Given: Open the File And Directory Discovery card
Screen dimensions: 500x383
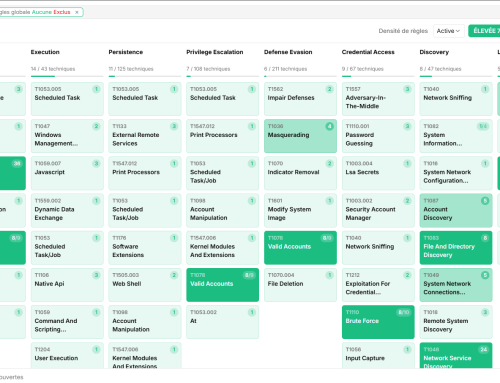Looking at the screenshot, I should tap(456, 248).
